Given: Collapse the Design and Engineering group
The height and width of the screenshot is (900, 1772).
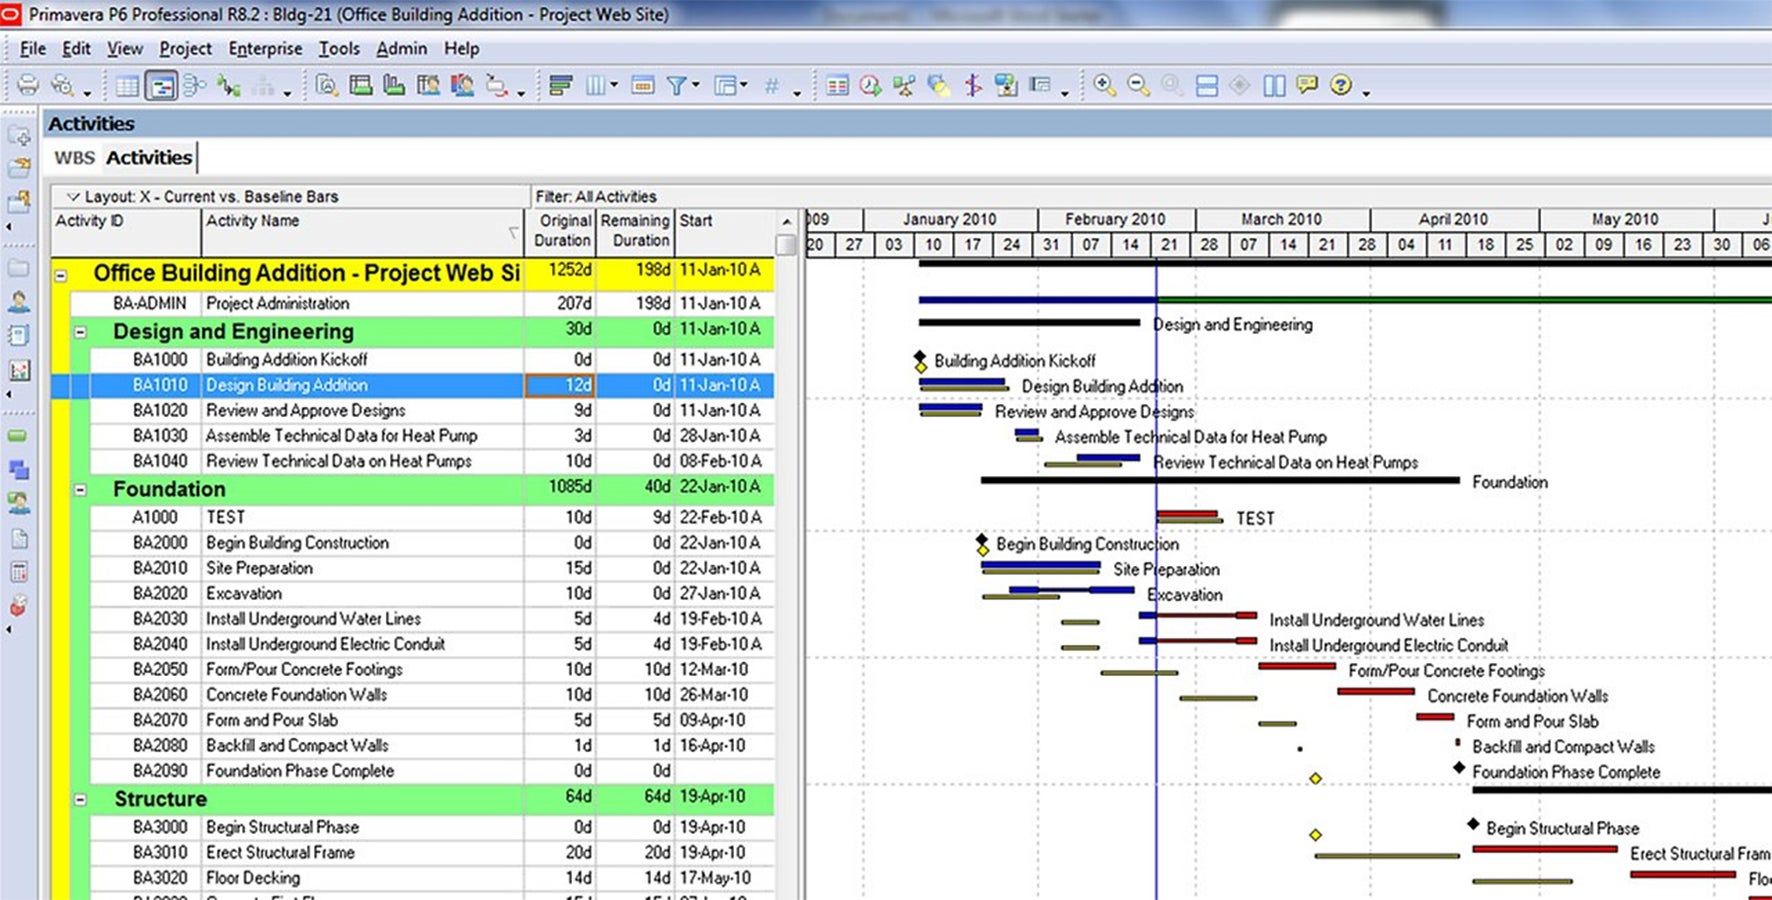Looking at the screenshot, I should click(x=80, y=332).
